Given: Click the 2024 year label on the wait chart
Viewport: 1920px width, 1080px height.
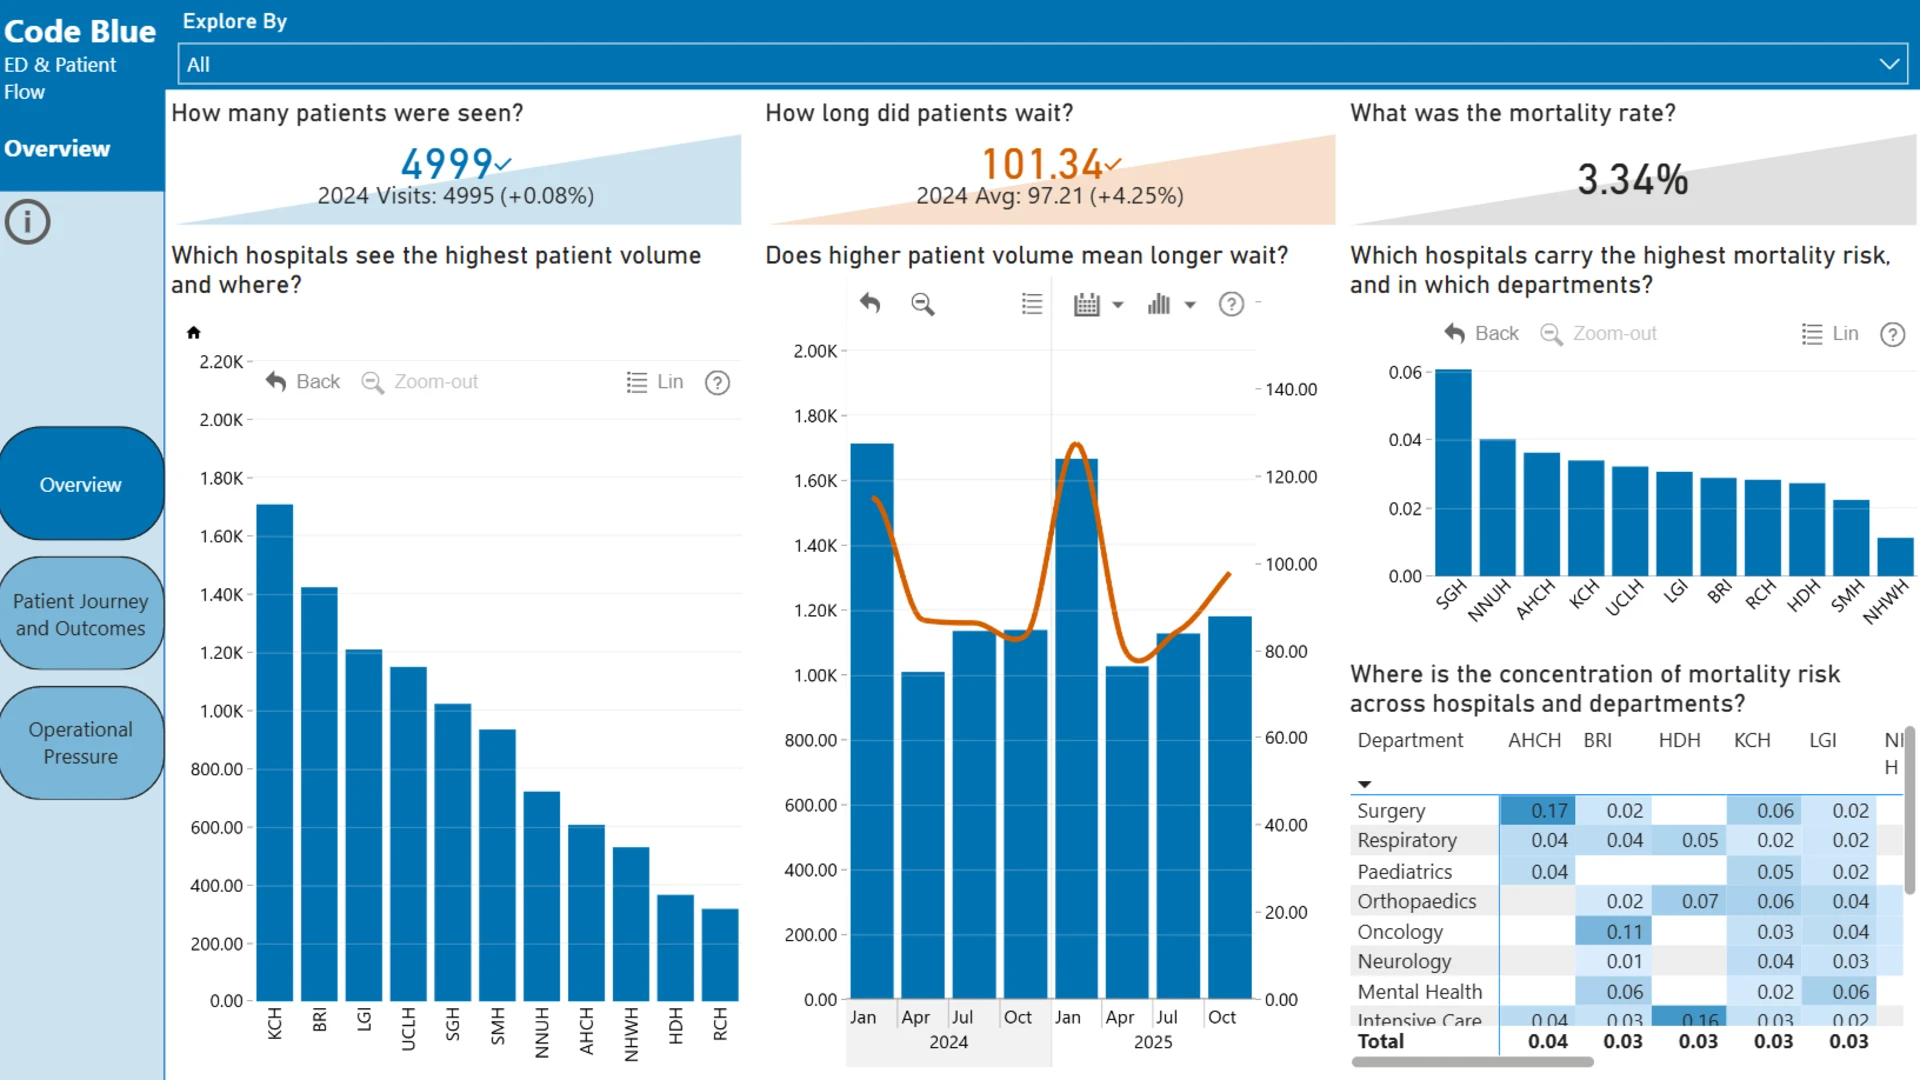Looking at the screenshot, I should (x=948, y=1042).
